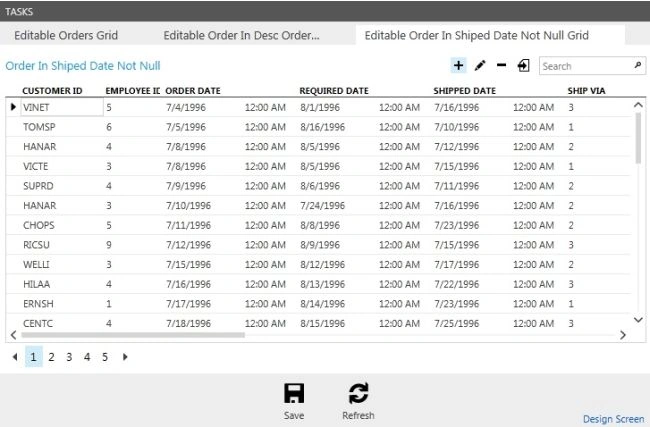Click the export icon beside Search
Screen dimensions: 650x427
(x=524, y=66)
